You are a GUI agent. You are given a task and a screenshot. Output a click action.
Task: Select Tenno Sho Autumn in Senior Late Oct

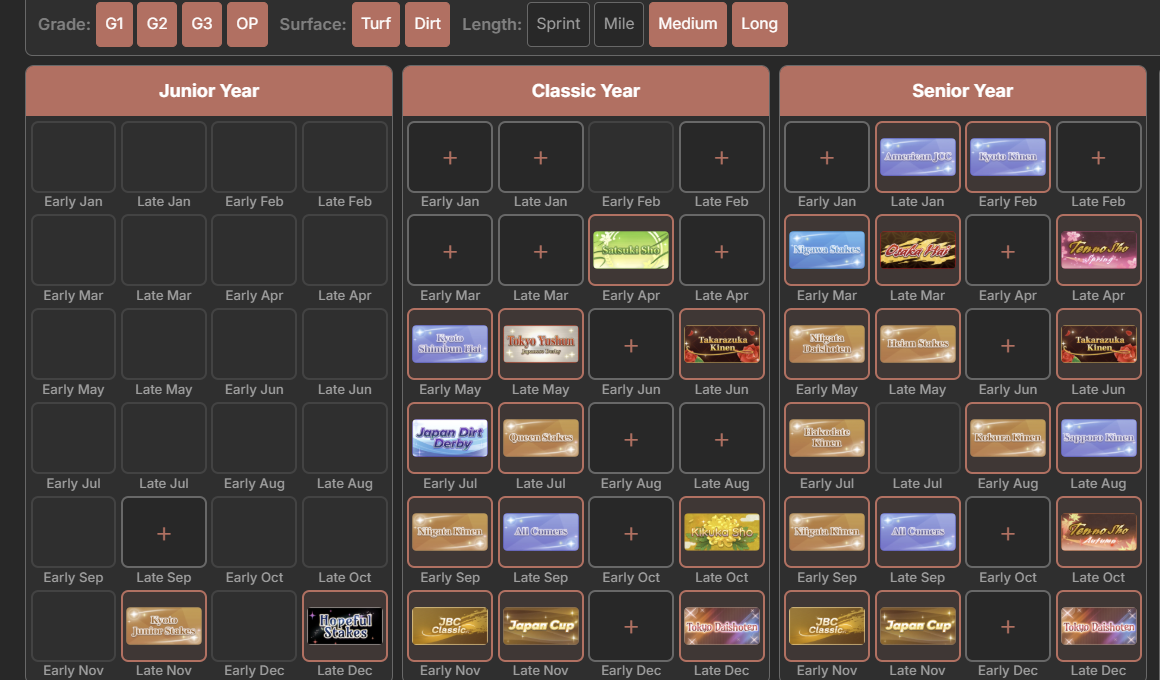pyautogui.click(x=1099, y=532)
